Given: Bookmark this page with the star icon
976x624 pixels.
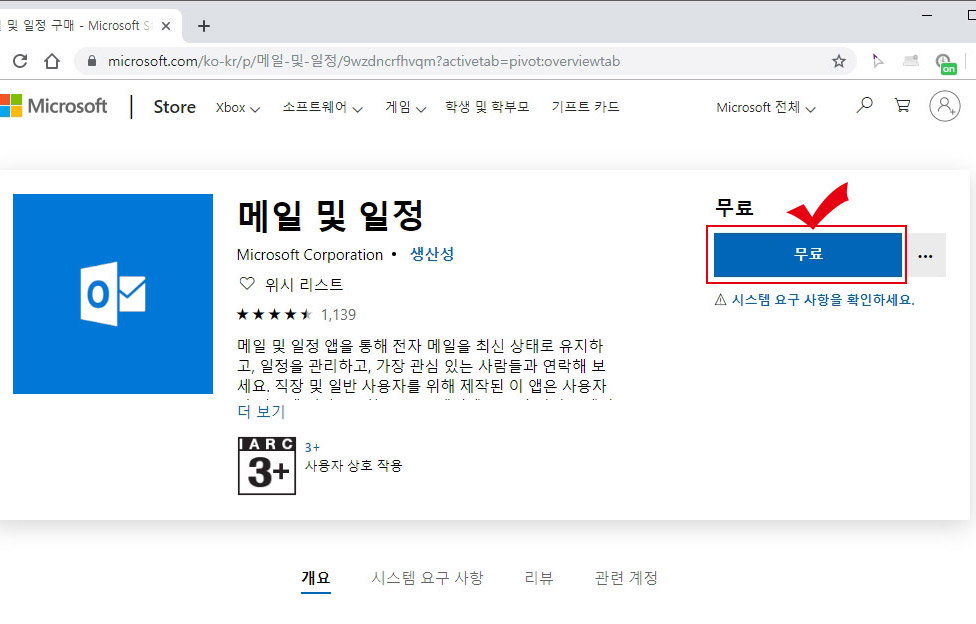Looking at the screenshot, I should pyautogui.click(x=838, y=61).
